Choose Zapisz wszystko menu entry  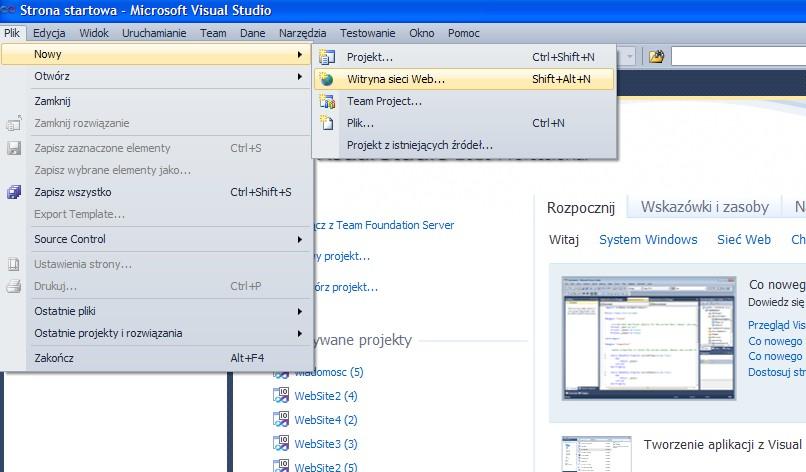[x=157, y=192]
